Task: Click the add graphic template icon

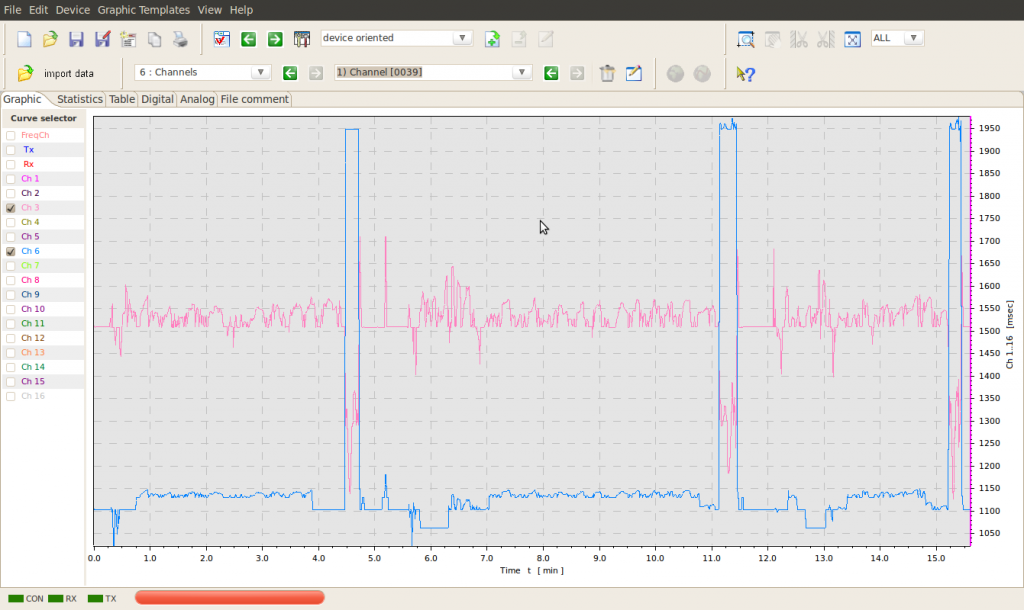Action: click(x=492, y=39)
